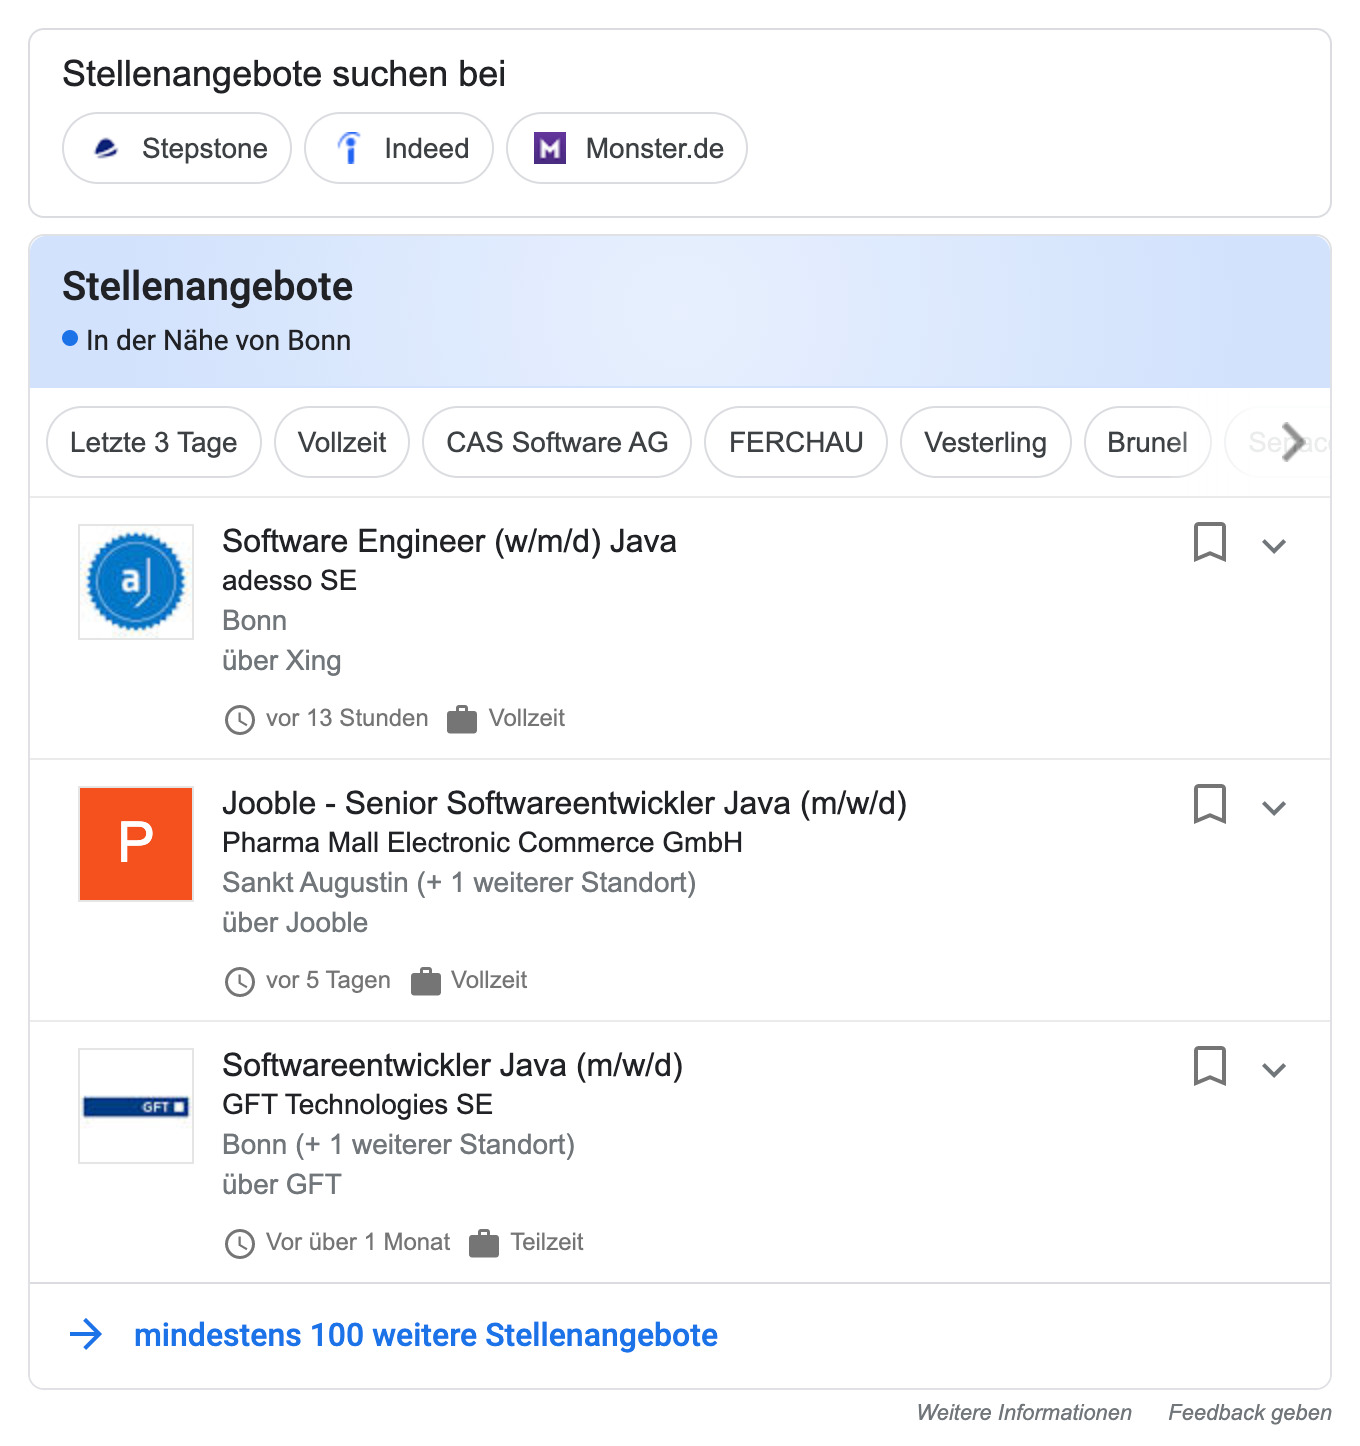The width and height of the screenshot is (1360, 1446).
Task: Click the GFT company logo
Action: click(x=136, y=1106)
